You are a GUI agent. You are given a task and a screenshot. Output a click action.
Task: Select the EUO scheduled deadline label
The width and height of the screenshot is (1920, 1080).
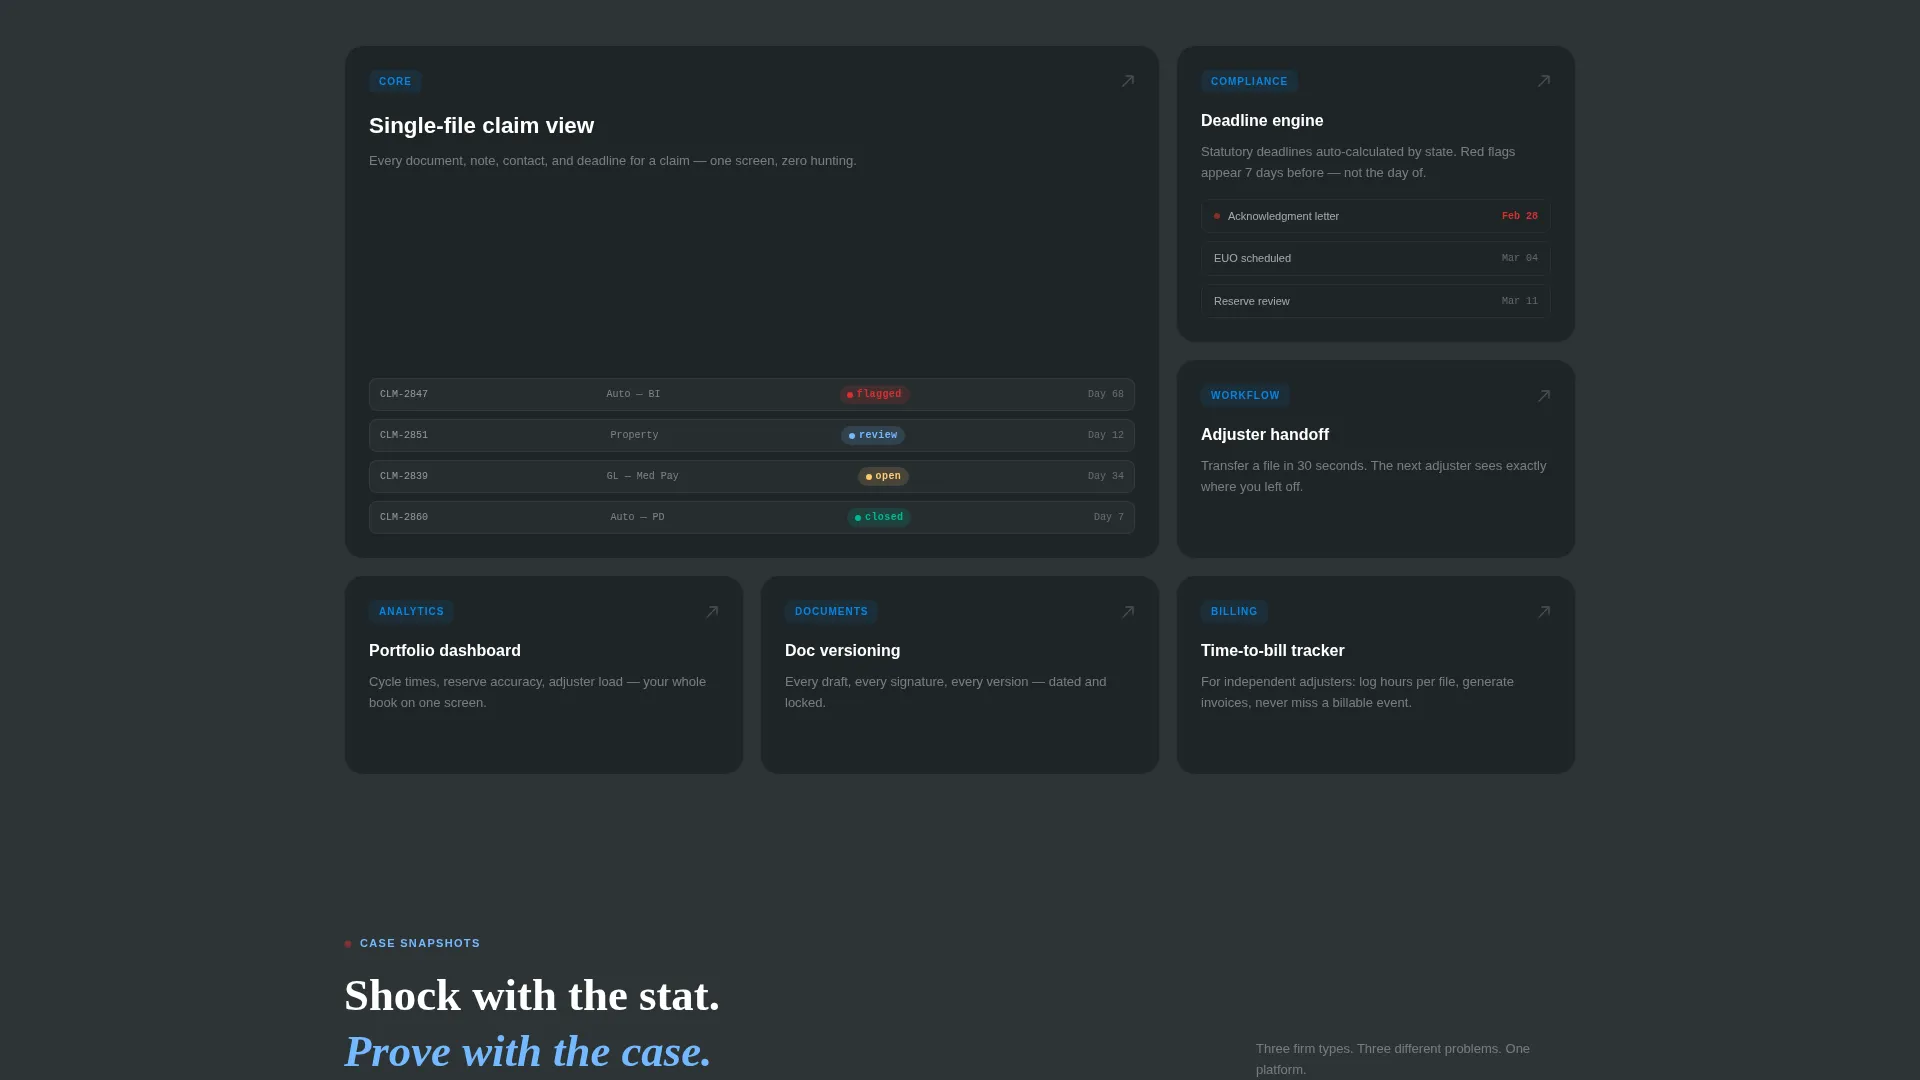tap(1252, 258)
